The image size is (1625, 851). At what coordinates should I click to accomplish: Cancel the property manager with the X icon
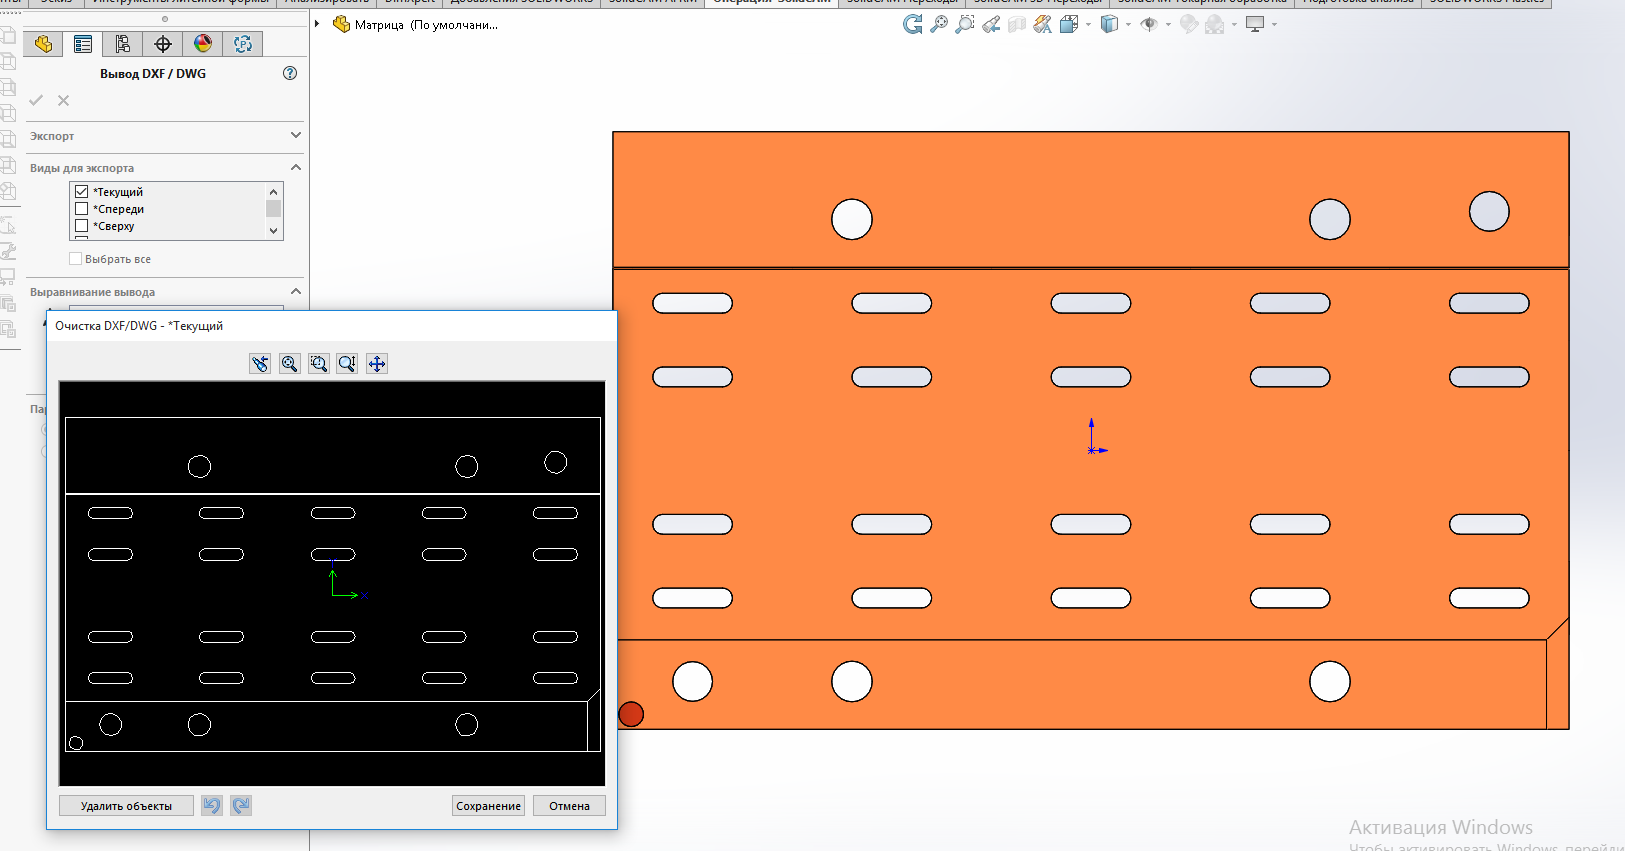click(63, 100)
